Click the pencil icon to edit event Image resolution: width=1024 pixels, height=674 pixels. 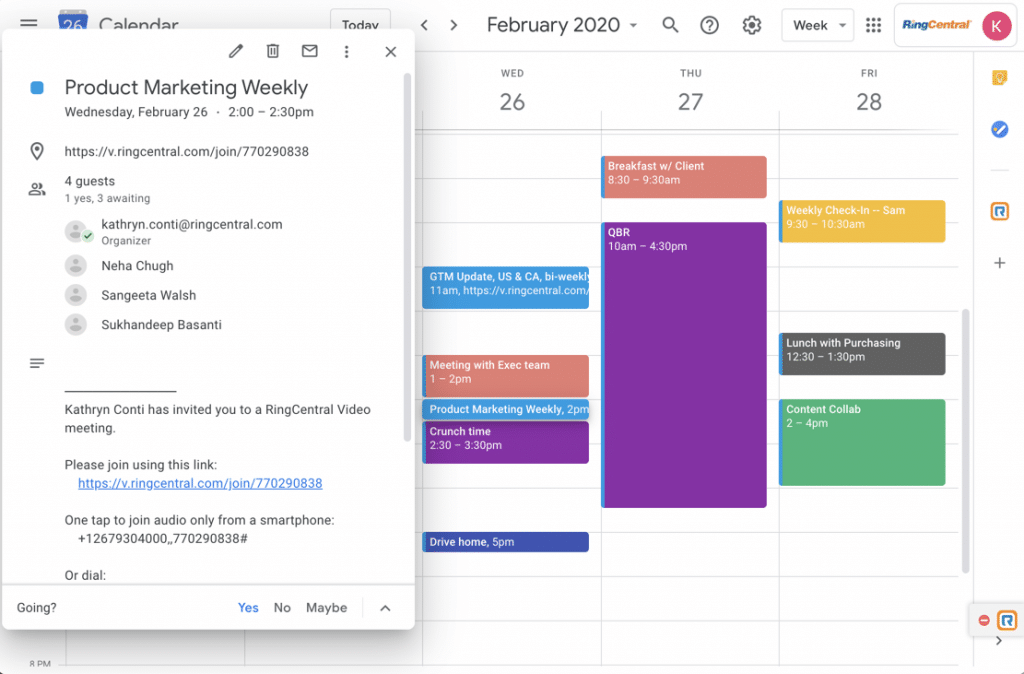[236, 52]
